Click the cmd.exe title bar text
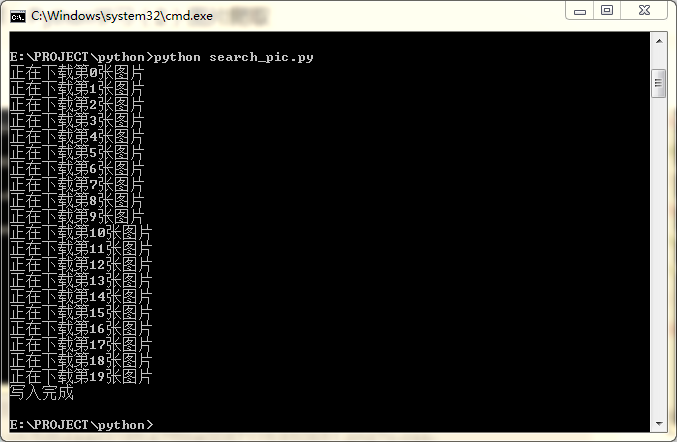The image size is (677, 442). 122,16
